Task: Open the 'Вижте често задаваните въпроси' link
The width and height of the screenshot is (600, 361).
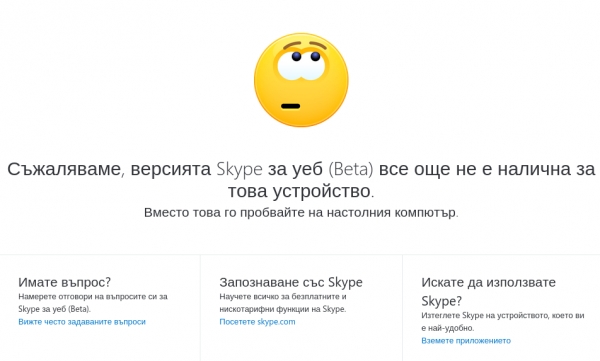Action: 82,322
